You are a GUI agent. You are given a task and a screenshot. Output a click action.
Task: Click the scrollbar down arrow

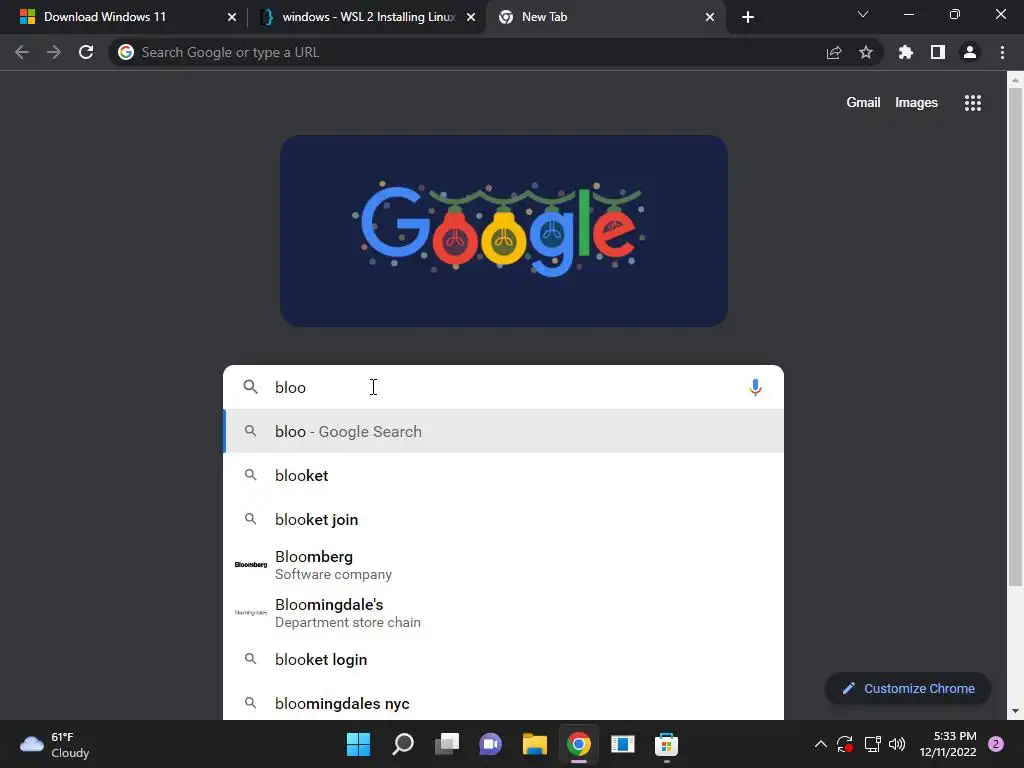click(x=1015, y=711)
